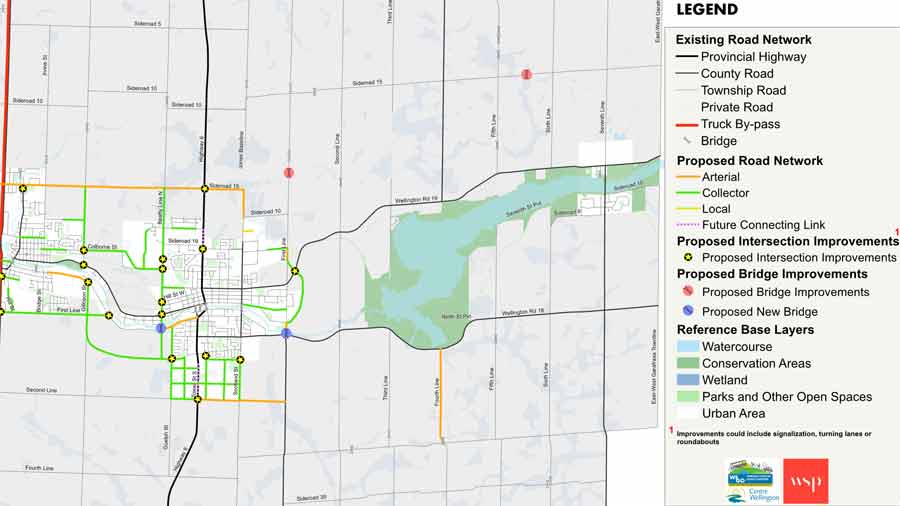Image resolution: width=900 pixels, height=506 pixels.
Task: Click the Colborne St intersection improvement star
Action: pyautogui.click(x=84, y=250)
